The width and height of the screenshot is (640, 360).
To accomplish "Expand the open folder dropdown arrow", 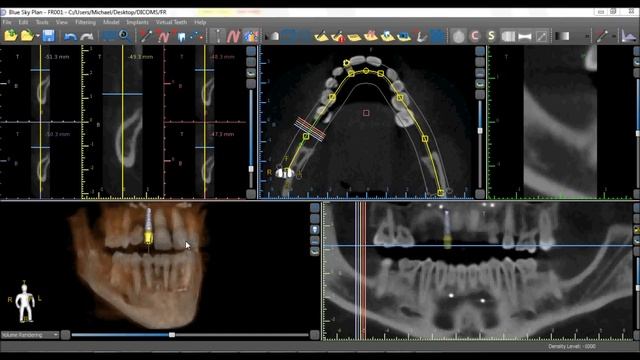I will coord(38,36).
